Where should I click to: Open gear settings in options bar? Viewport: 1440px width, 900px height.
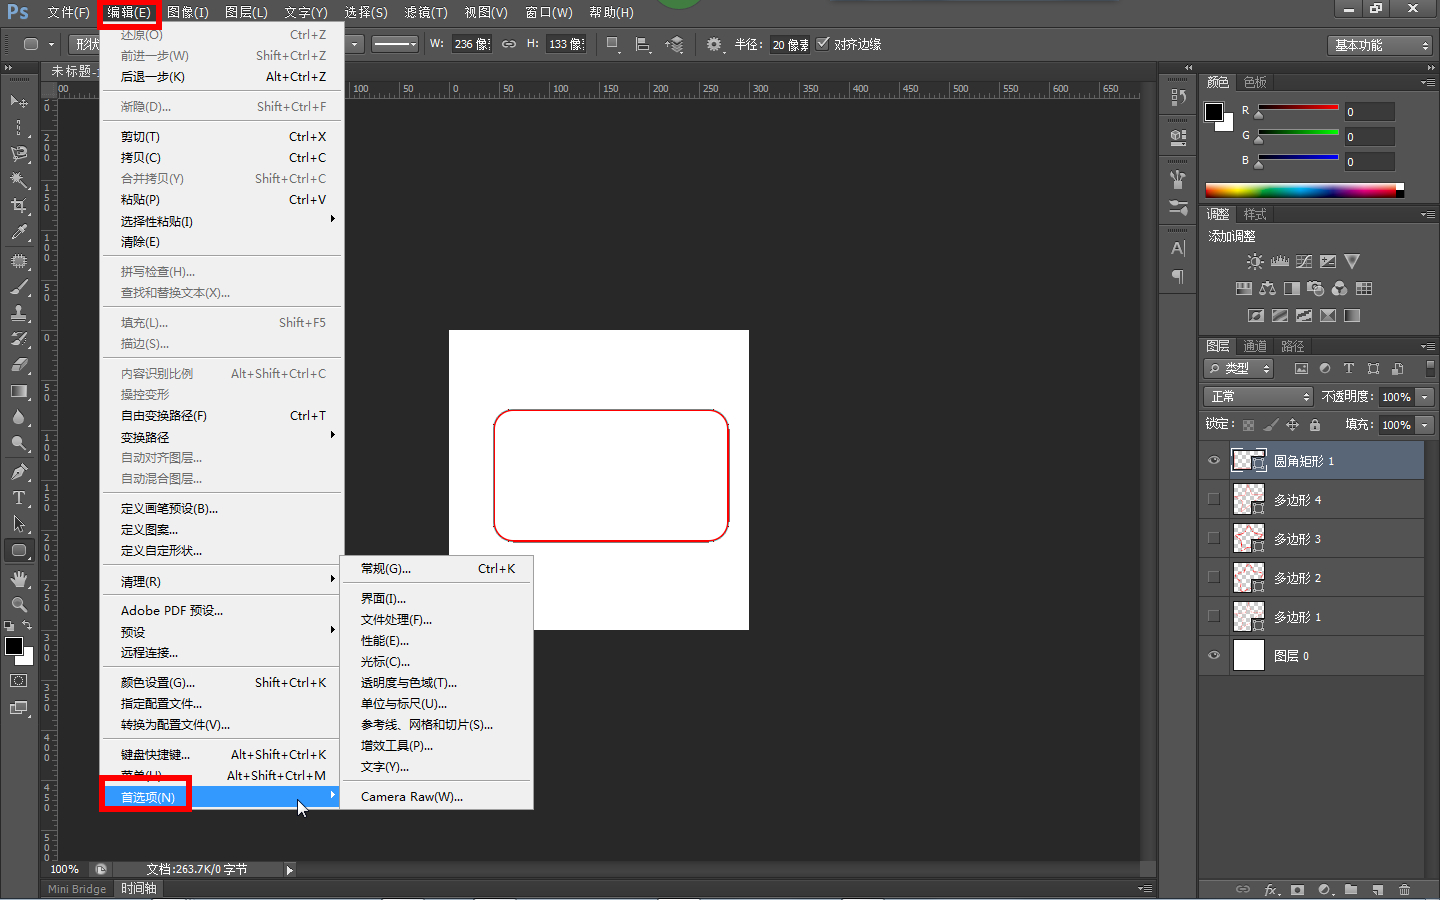point(714,44)
